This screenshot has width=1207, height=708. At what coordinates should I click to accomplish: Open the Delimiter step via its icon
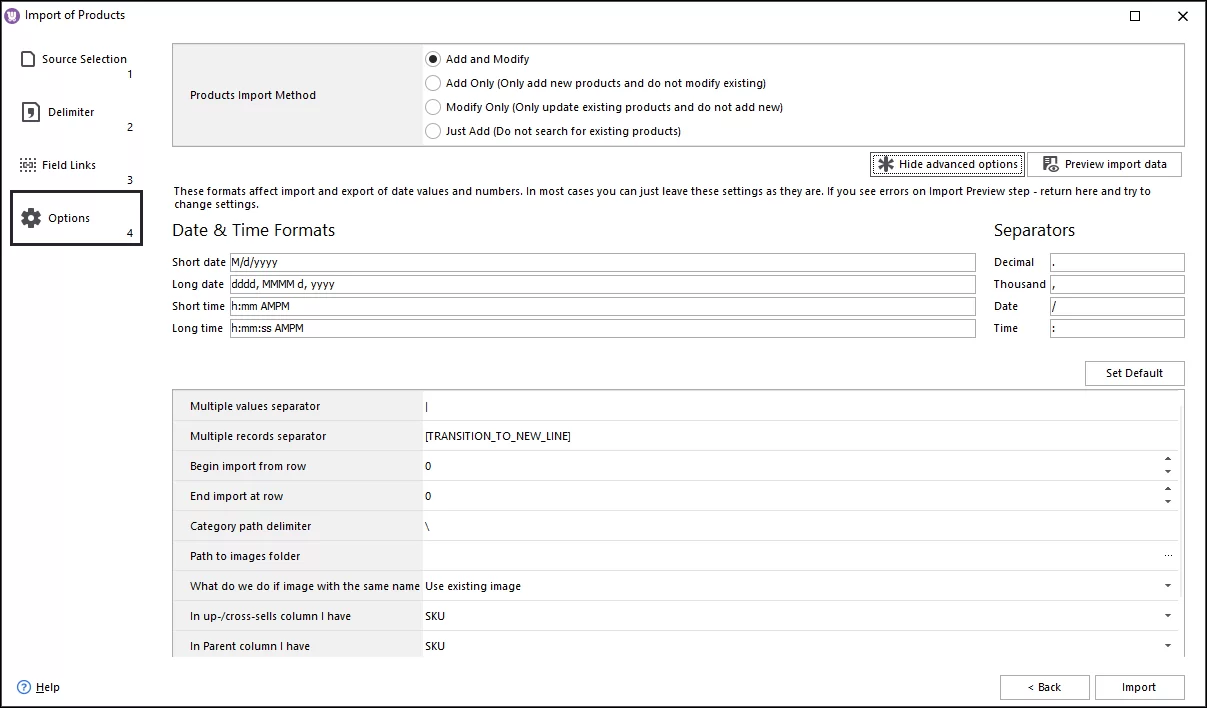pos(26,112)
